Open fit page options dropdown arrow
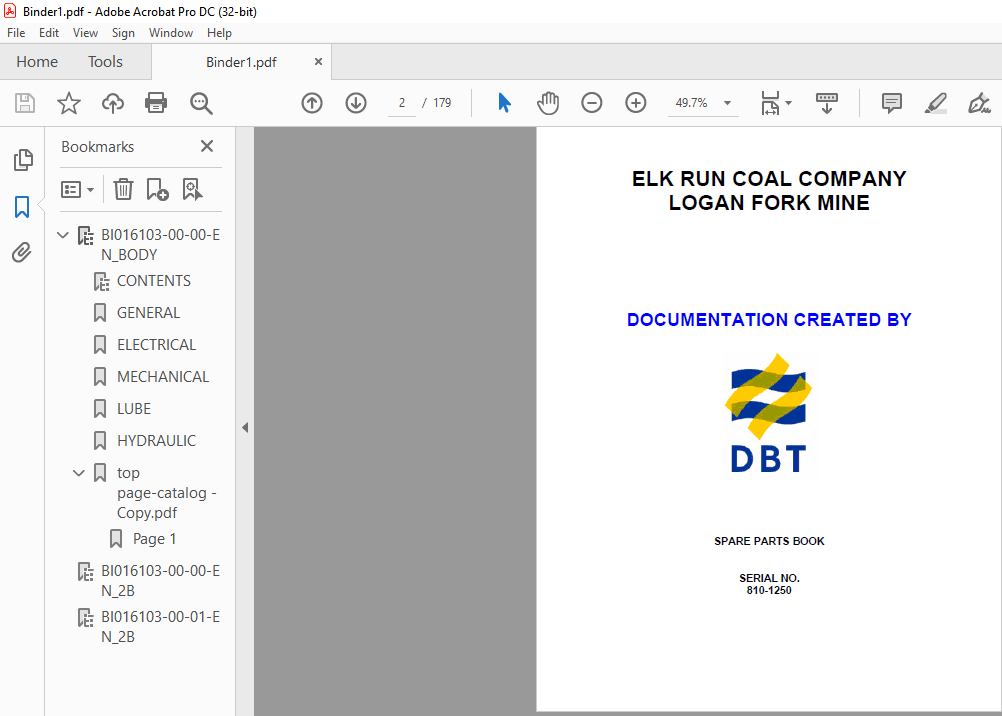 click(789, 103)
